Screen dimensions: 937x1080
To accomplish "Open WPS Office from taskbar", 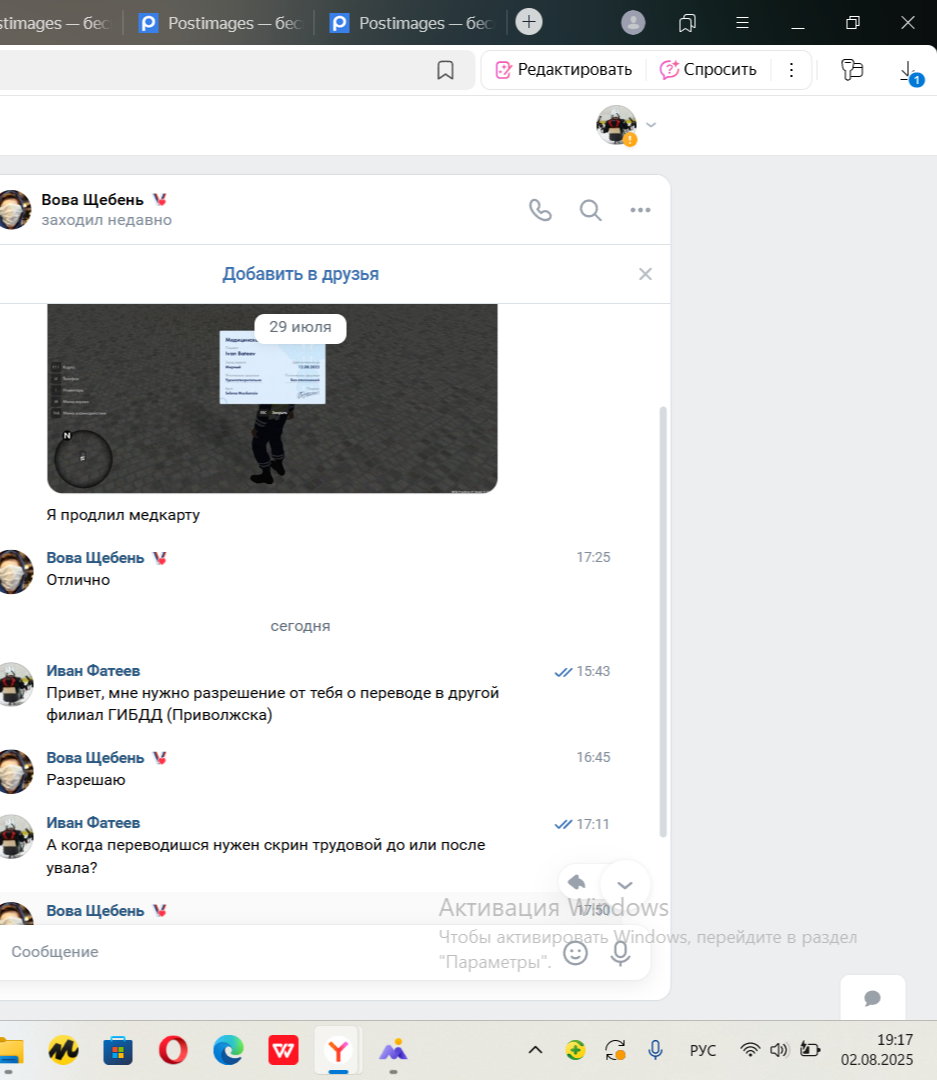I will point(283,1050).
